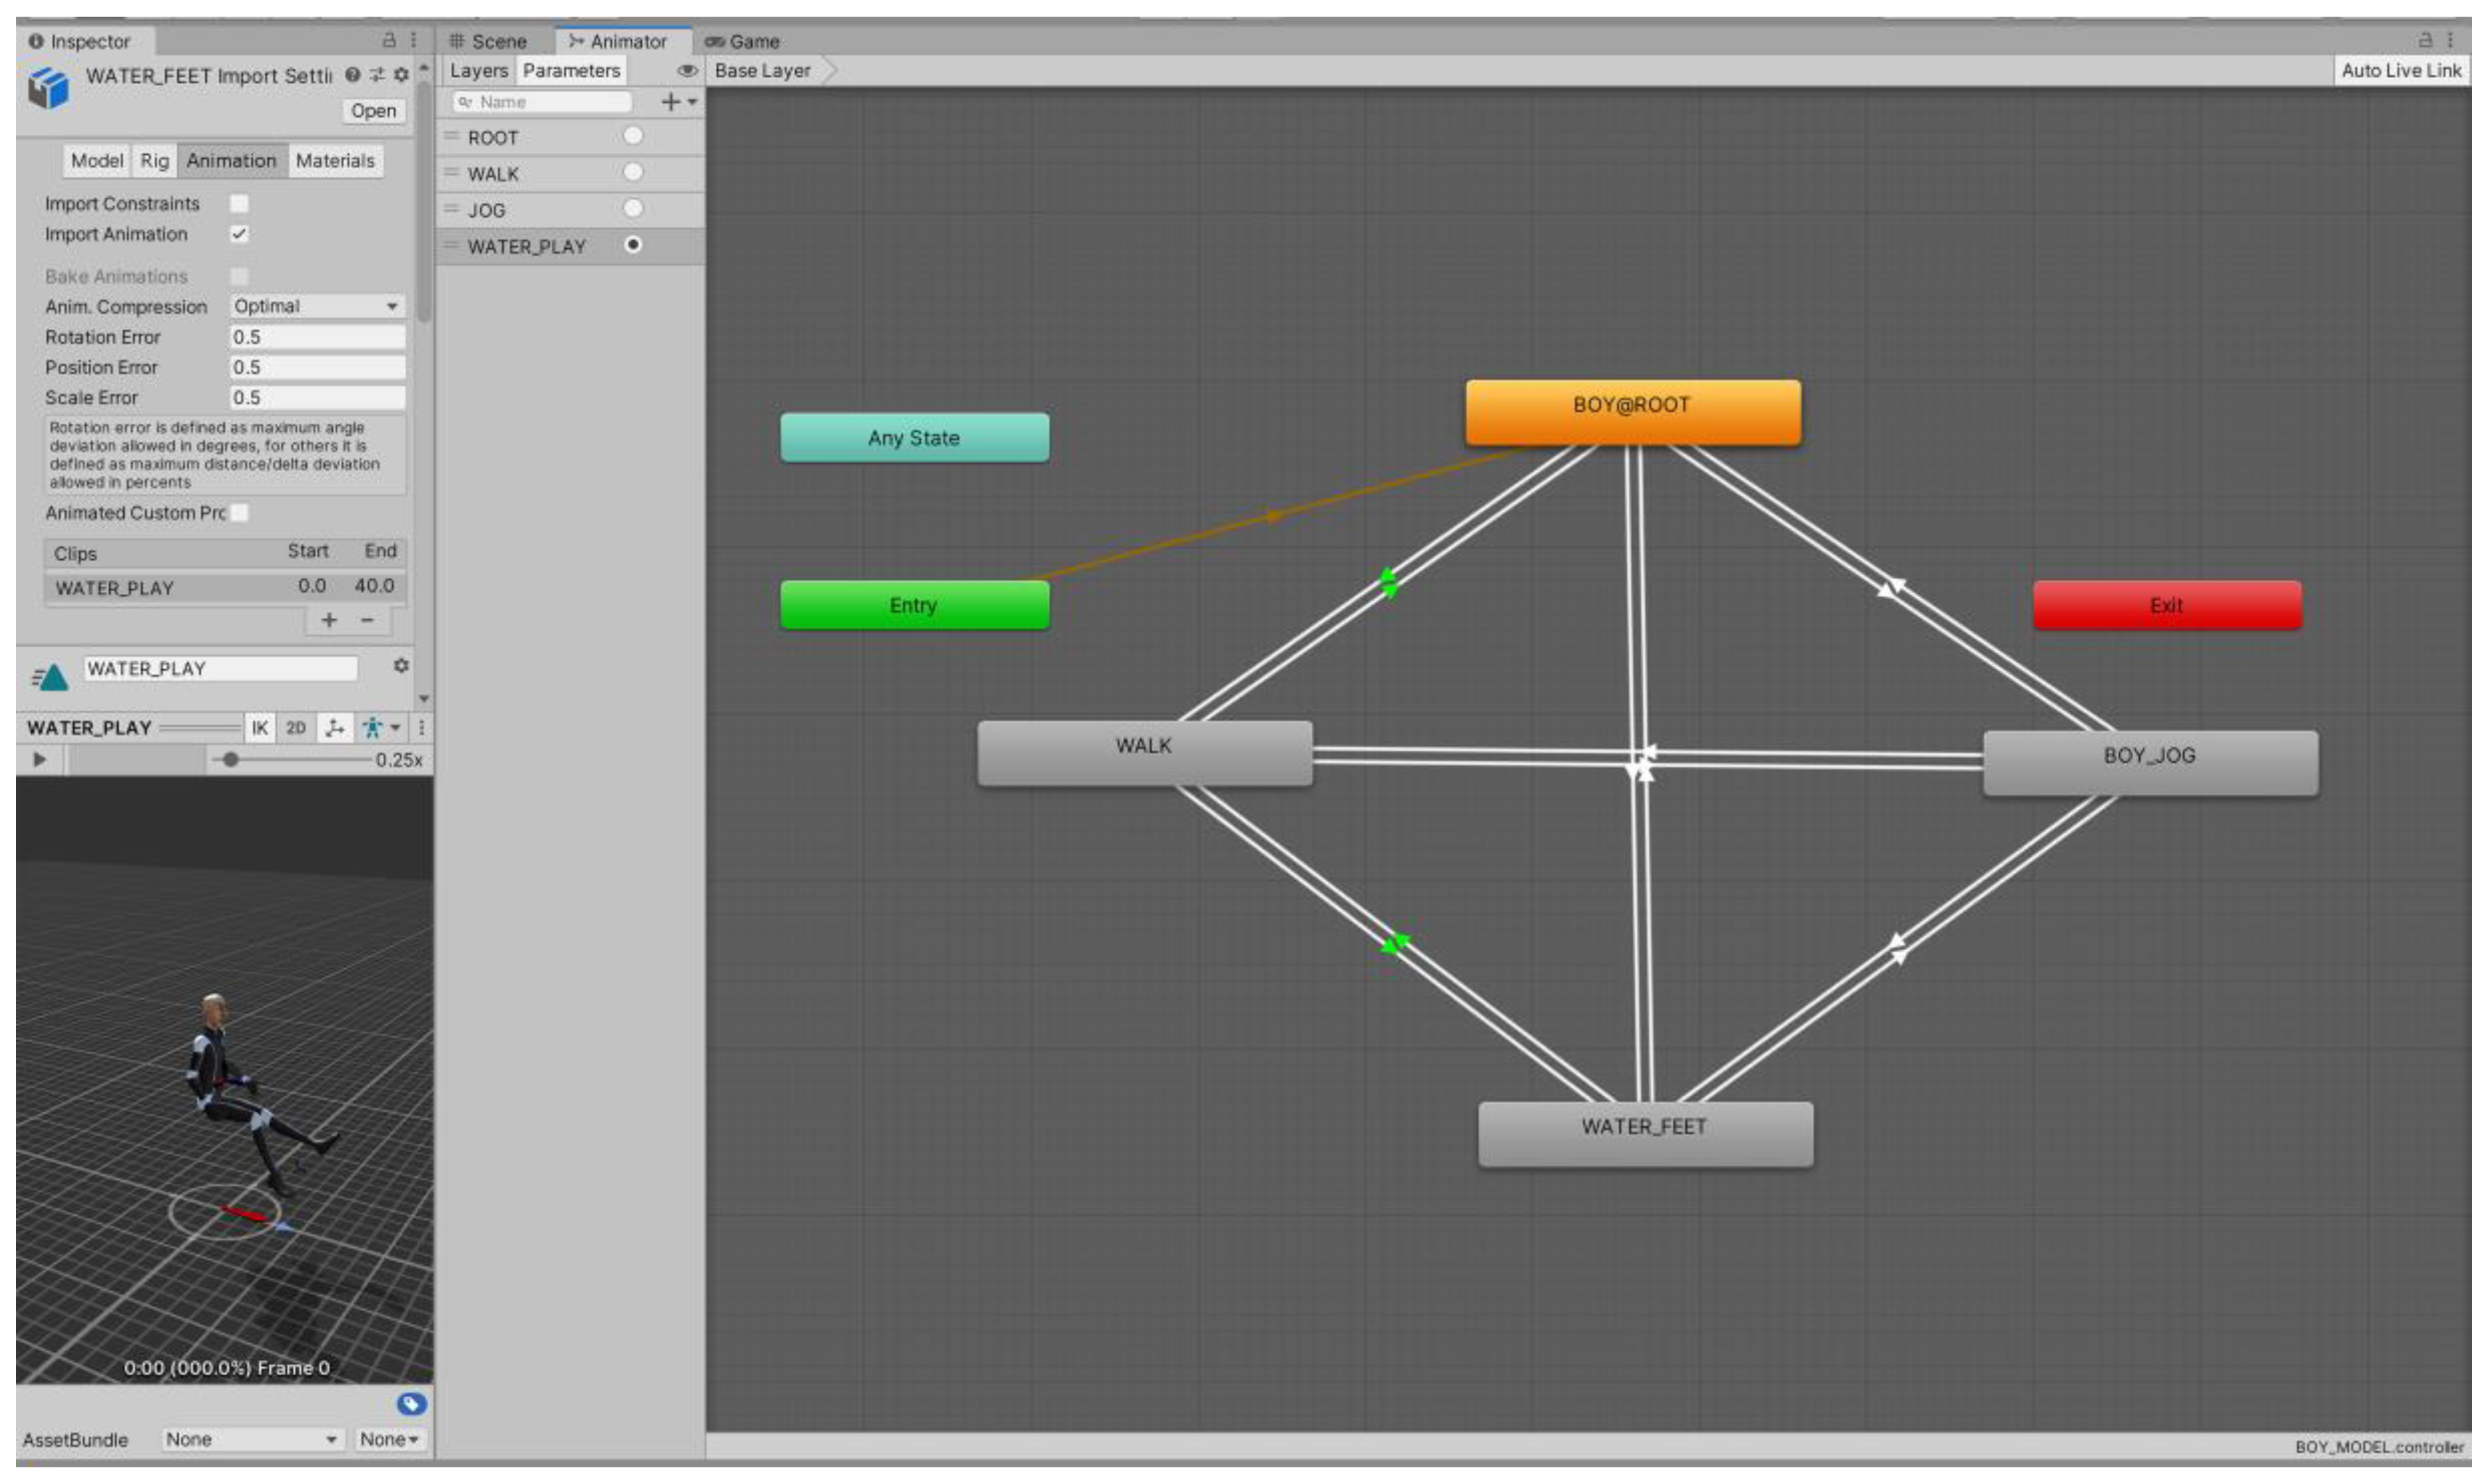Click the blue asset label tag icon
This screenshot has width=2490, height=1484.
click(x=411, y=1404)
